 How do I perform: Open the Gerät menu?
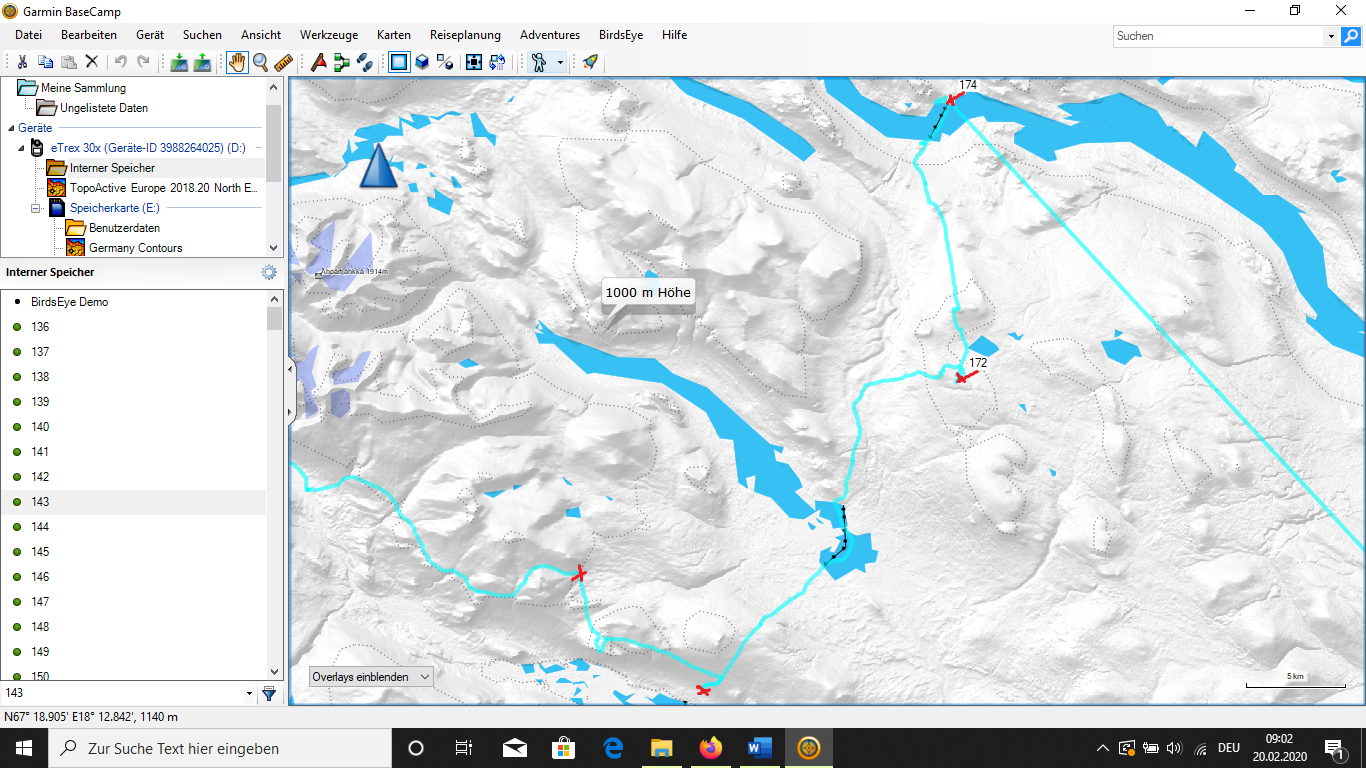(150, 35)
